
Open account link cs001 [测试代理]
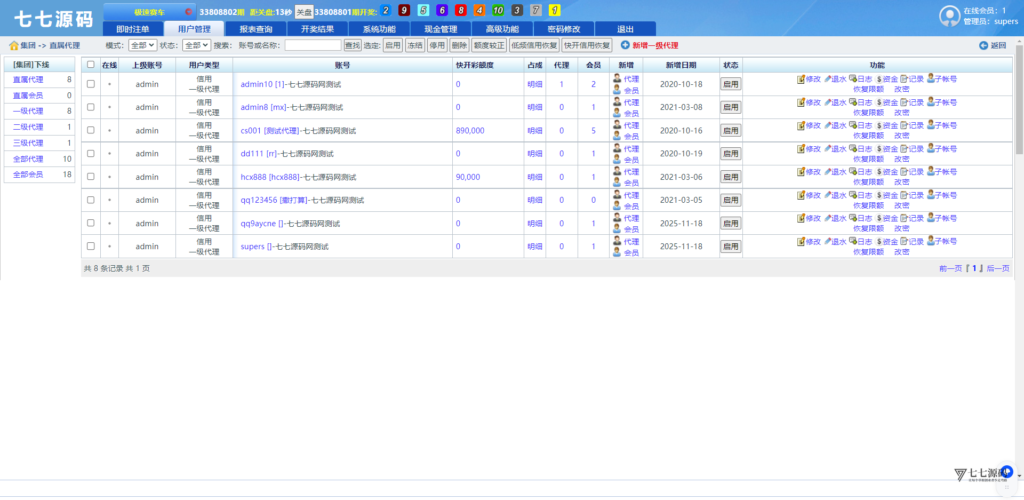click(x=268, y=131)
